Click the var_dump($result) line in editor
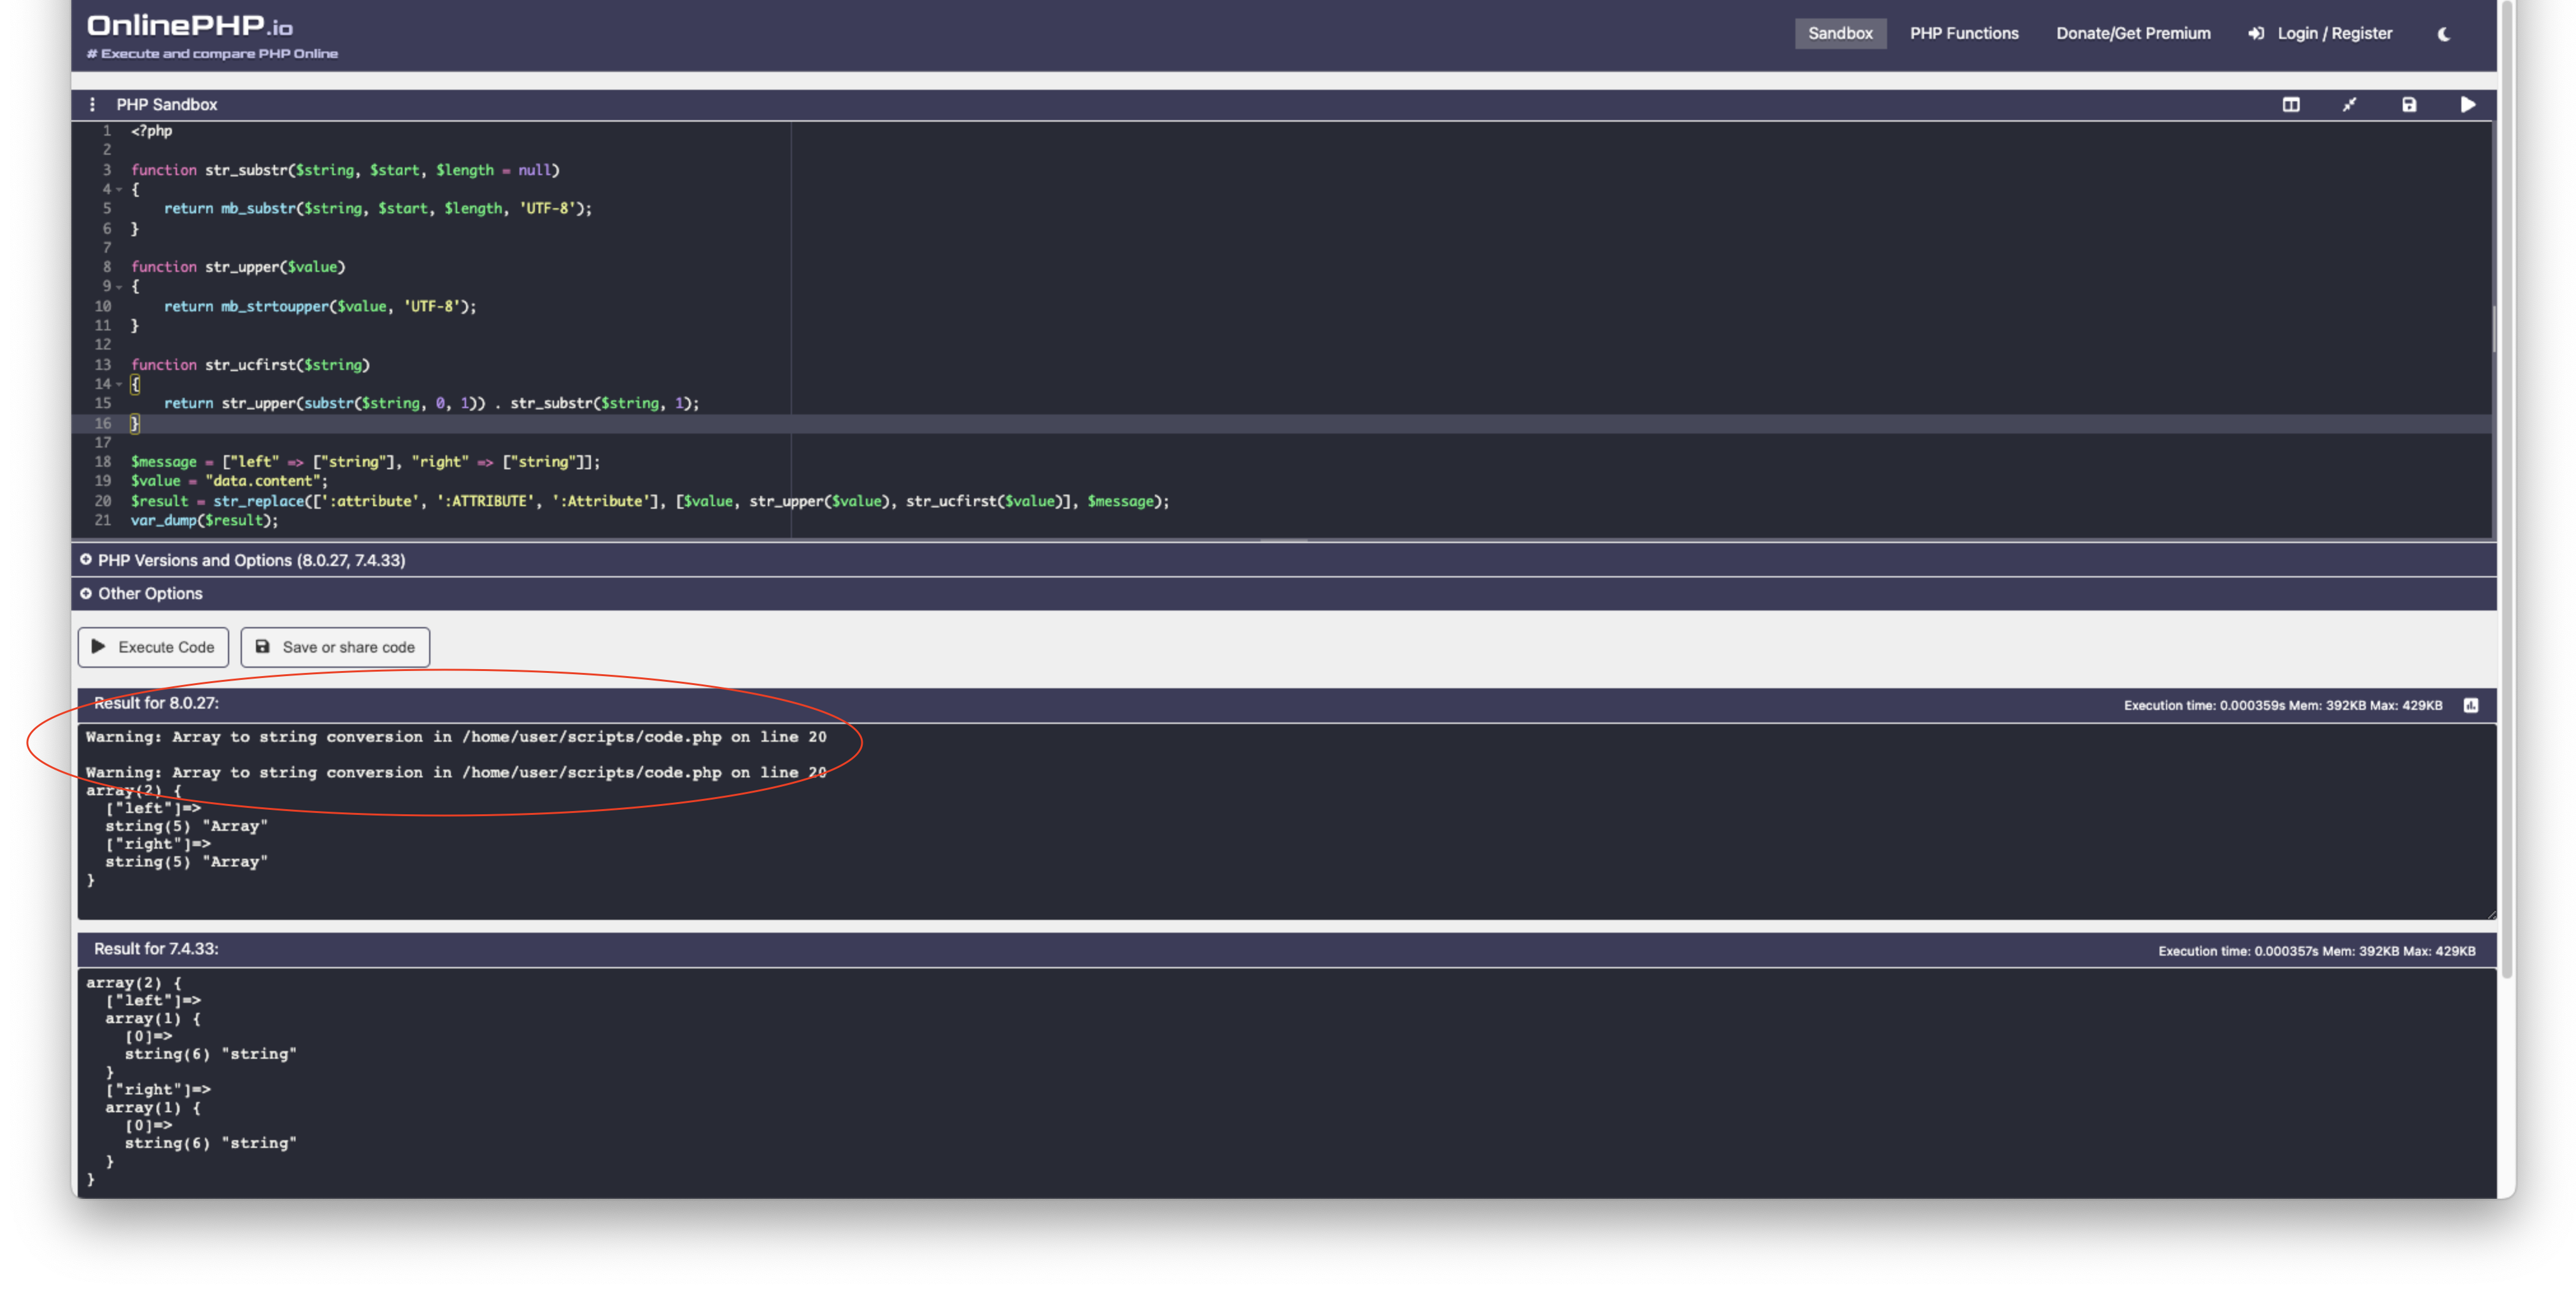2576x1293 pixels. pos(204,520)
